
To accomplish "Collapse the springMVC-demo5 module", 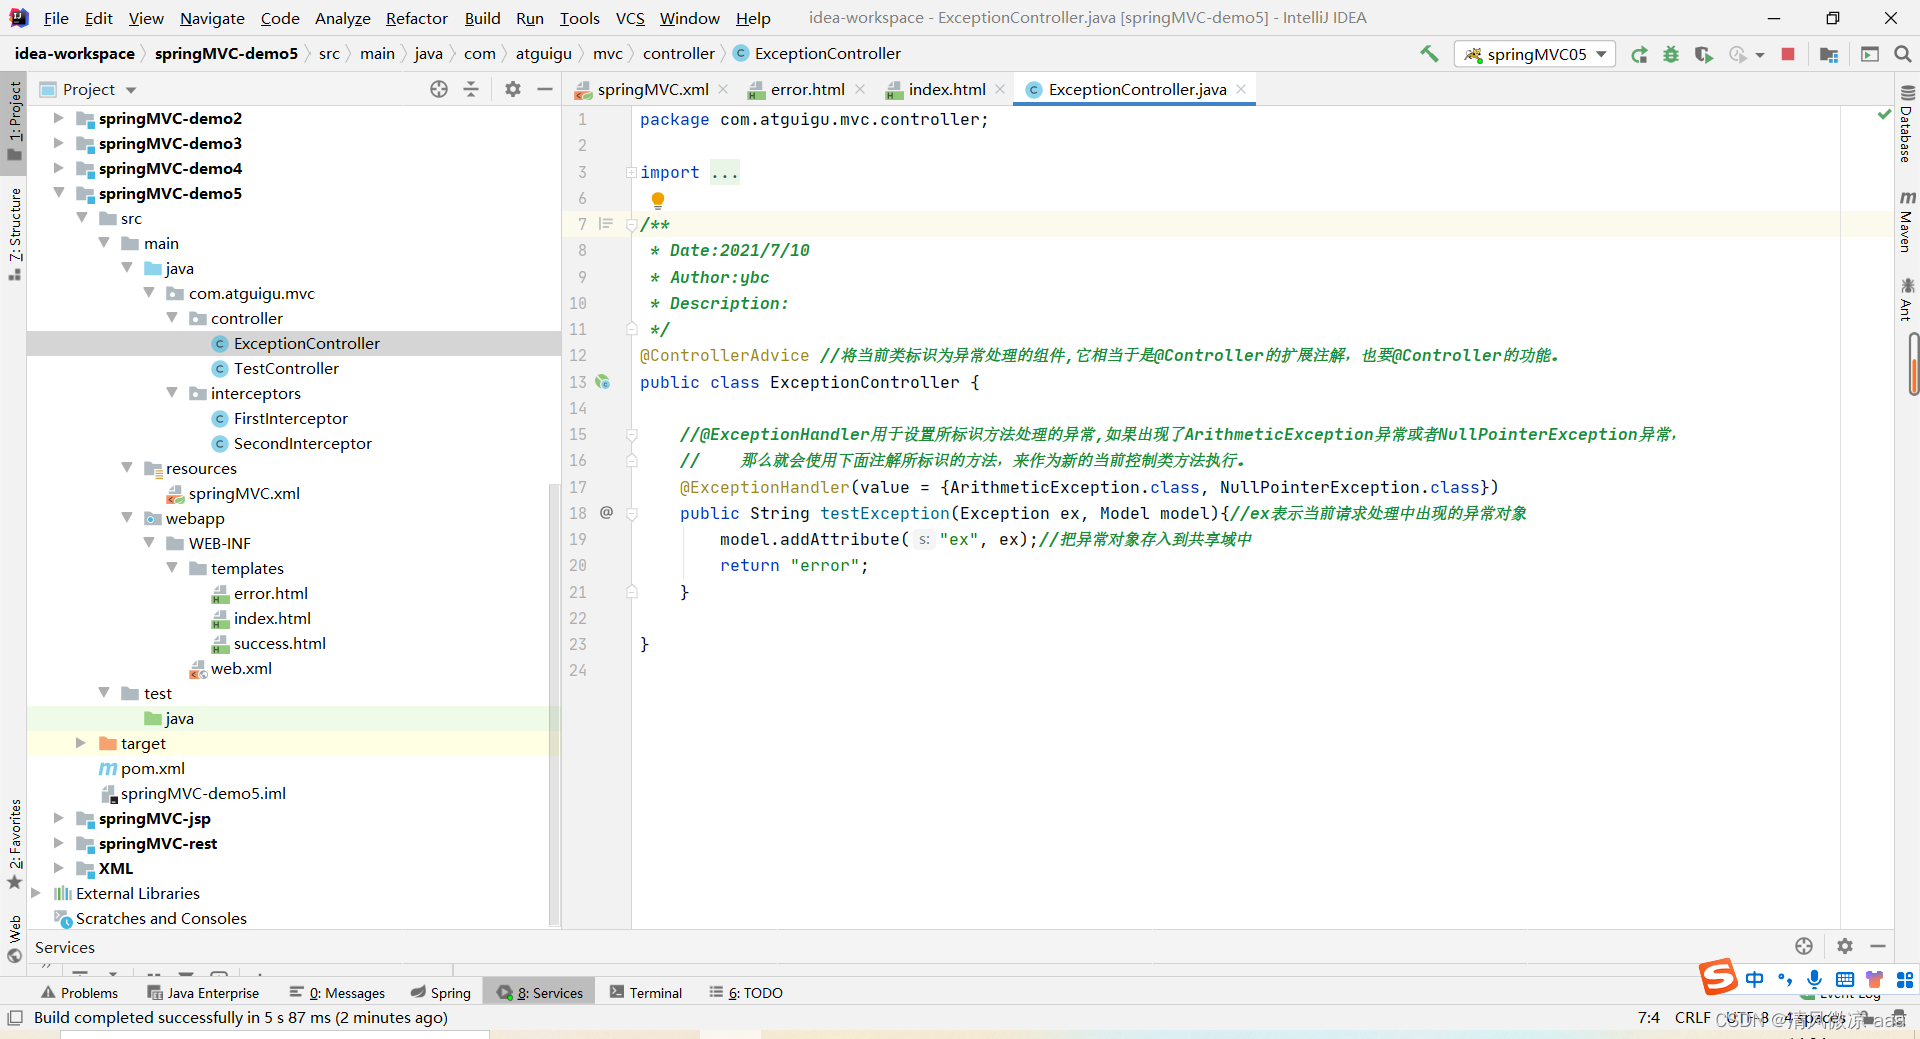I will [x=59, y=193].
